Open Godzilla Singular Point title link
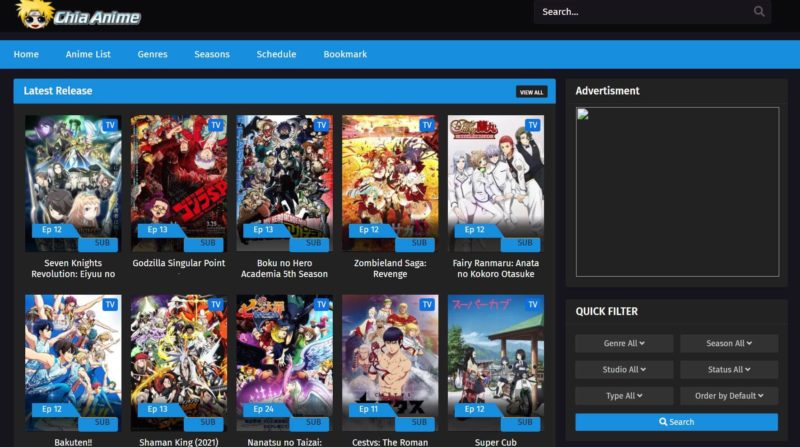Viewport: 800px width, 447px height. pyautogui.click(x=179, y=263)
